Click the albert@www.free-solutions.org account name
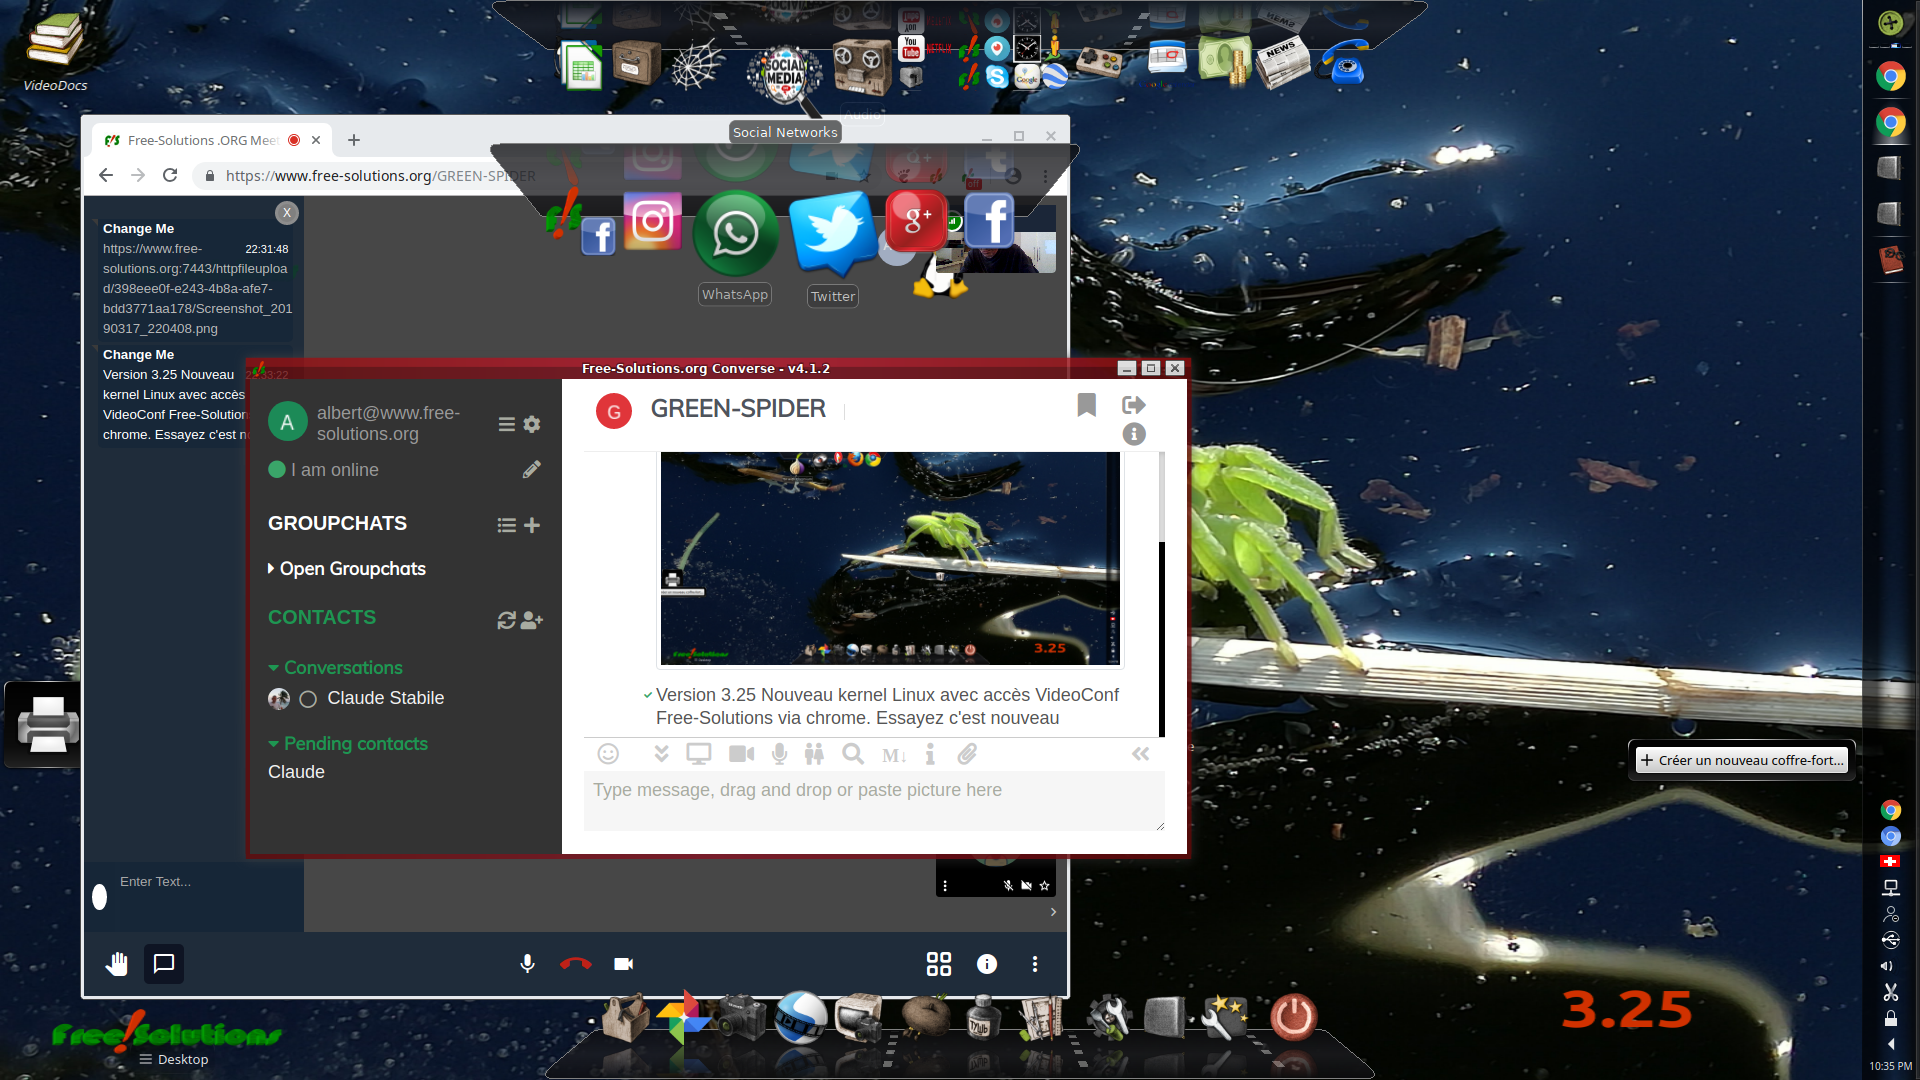 pyautogui.click(x=388, y=424)
